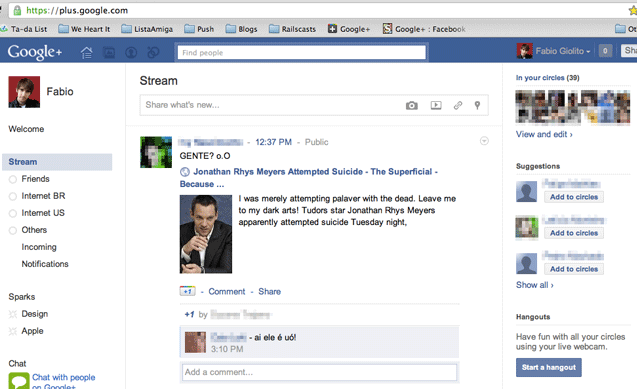Open Ta-da List bookmark
This screenshot has width=637, height=389.
click(x=24, y=29)
